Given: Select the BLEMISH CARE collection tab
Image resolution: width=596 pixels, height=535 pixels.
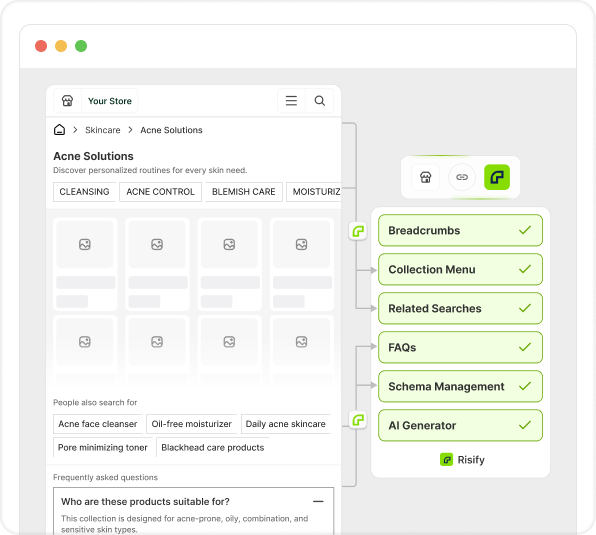Looking at the screenshot, I should pos(244,192).
